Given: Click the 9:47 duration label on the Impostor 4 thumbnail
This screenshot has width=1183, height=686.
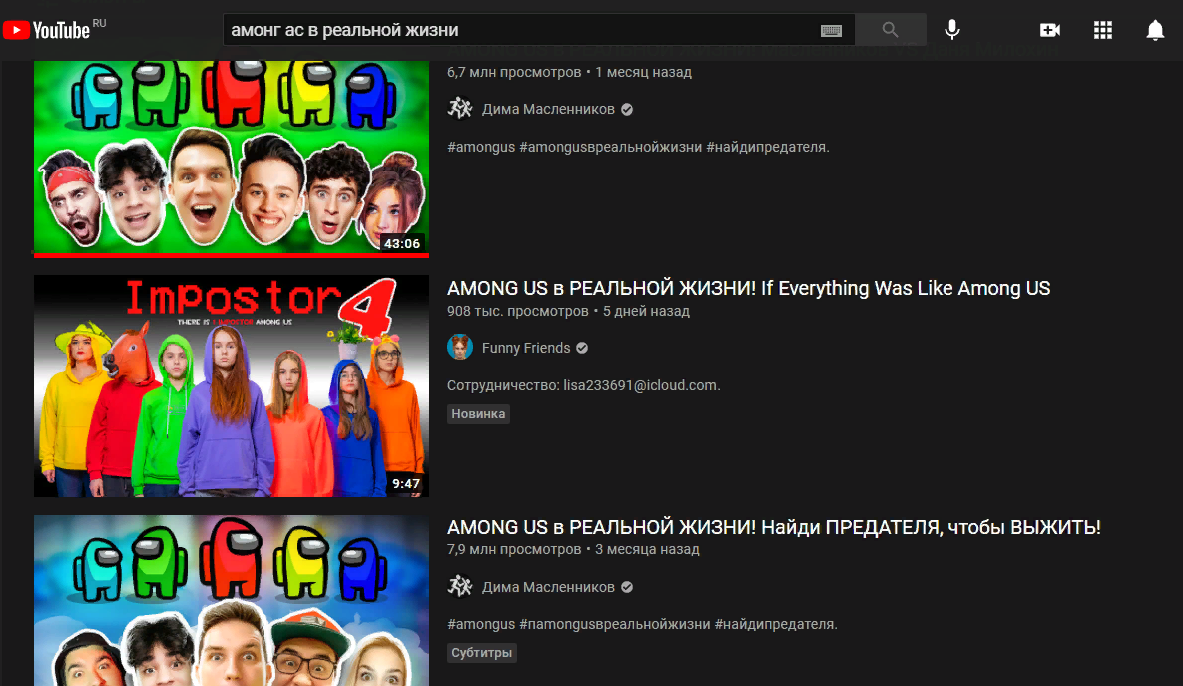Looking at the screenshot, I should pos(406,483).
